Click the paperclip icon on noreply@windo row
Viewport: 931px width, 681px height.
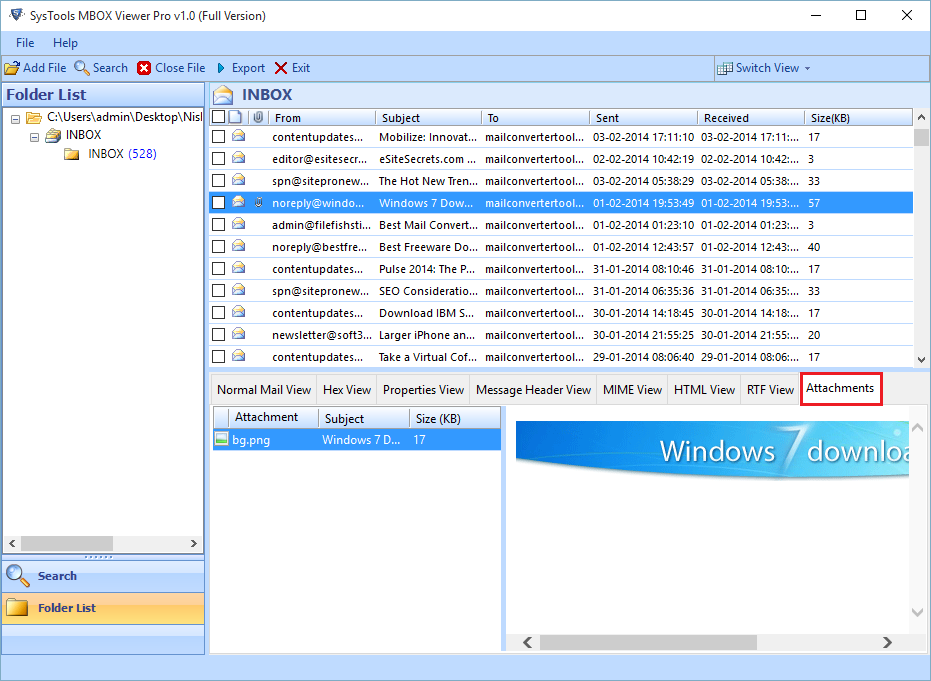click(258, 202)
